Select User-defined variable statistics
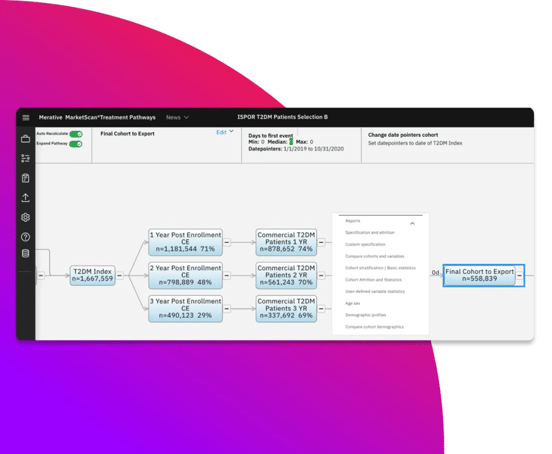Viewport: 552px width, 454px height. click(375, 291)
